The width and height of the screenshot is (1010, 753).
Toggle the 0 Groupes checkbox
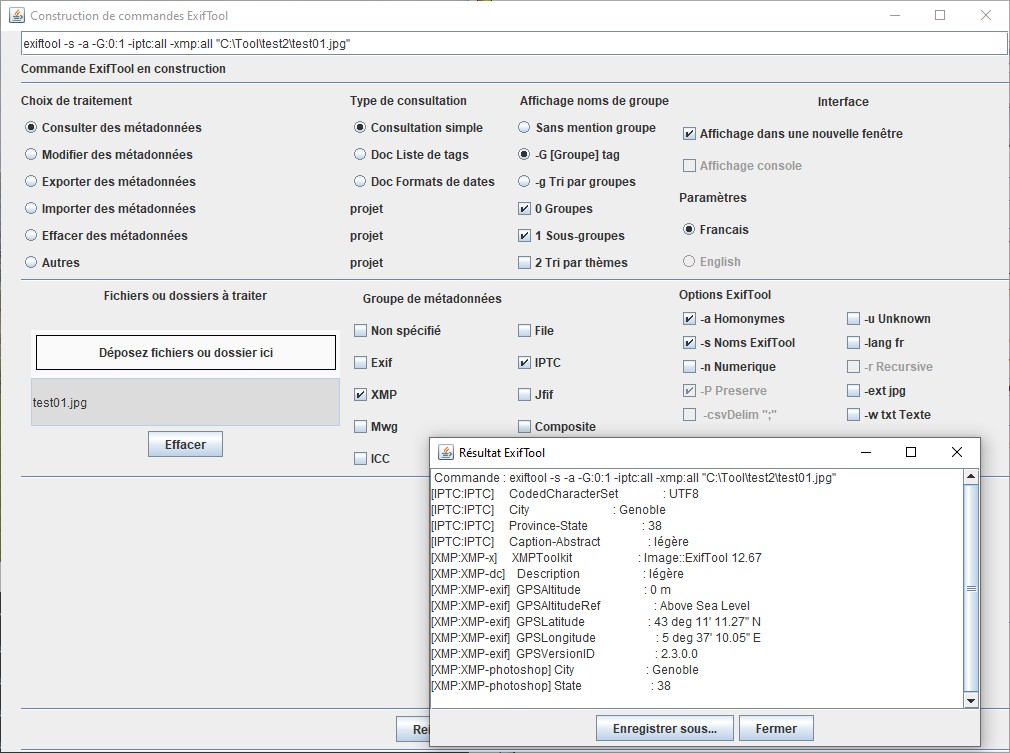coord(524,209)
